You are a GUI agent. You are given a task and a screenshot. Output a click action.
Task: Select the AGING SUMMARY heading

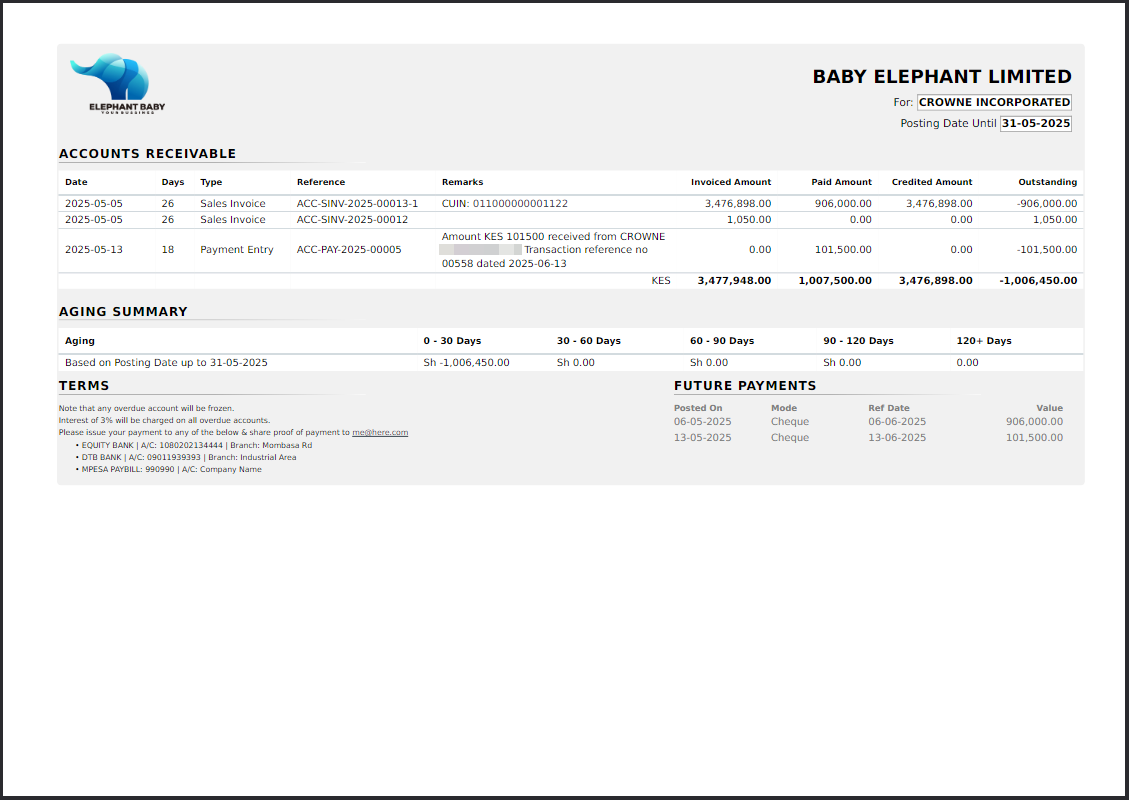[x=123, y=312]
